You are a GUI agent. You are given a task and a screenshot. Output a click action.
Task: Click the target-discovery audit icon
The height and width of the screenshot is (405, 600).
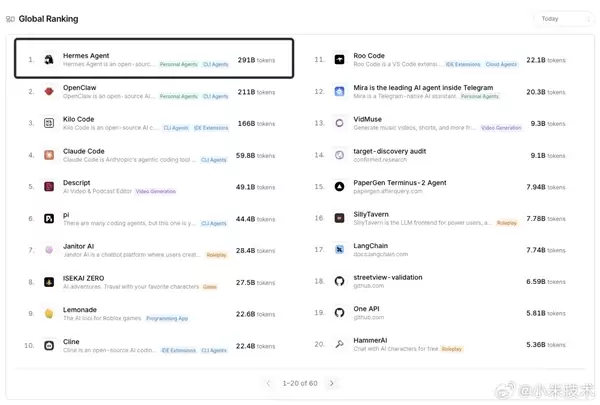339,155
